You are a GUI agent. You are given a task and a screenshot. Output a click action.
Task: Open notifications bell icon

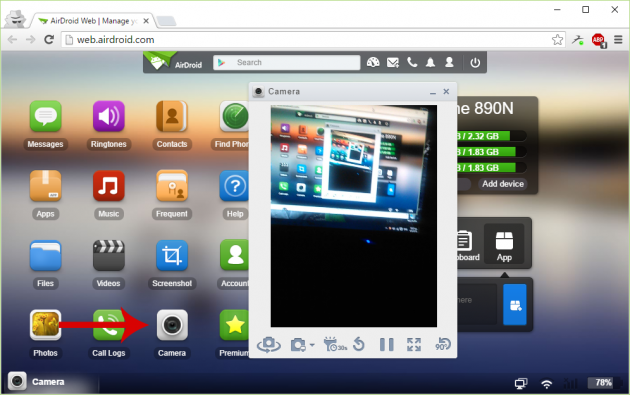click(x=430, y=62)
